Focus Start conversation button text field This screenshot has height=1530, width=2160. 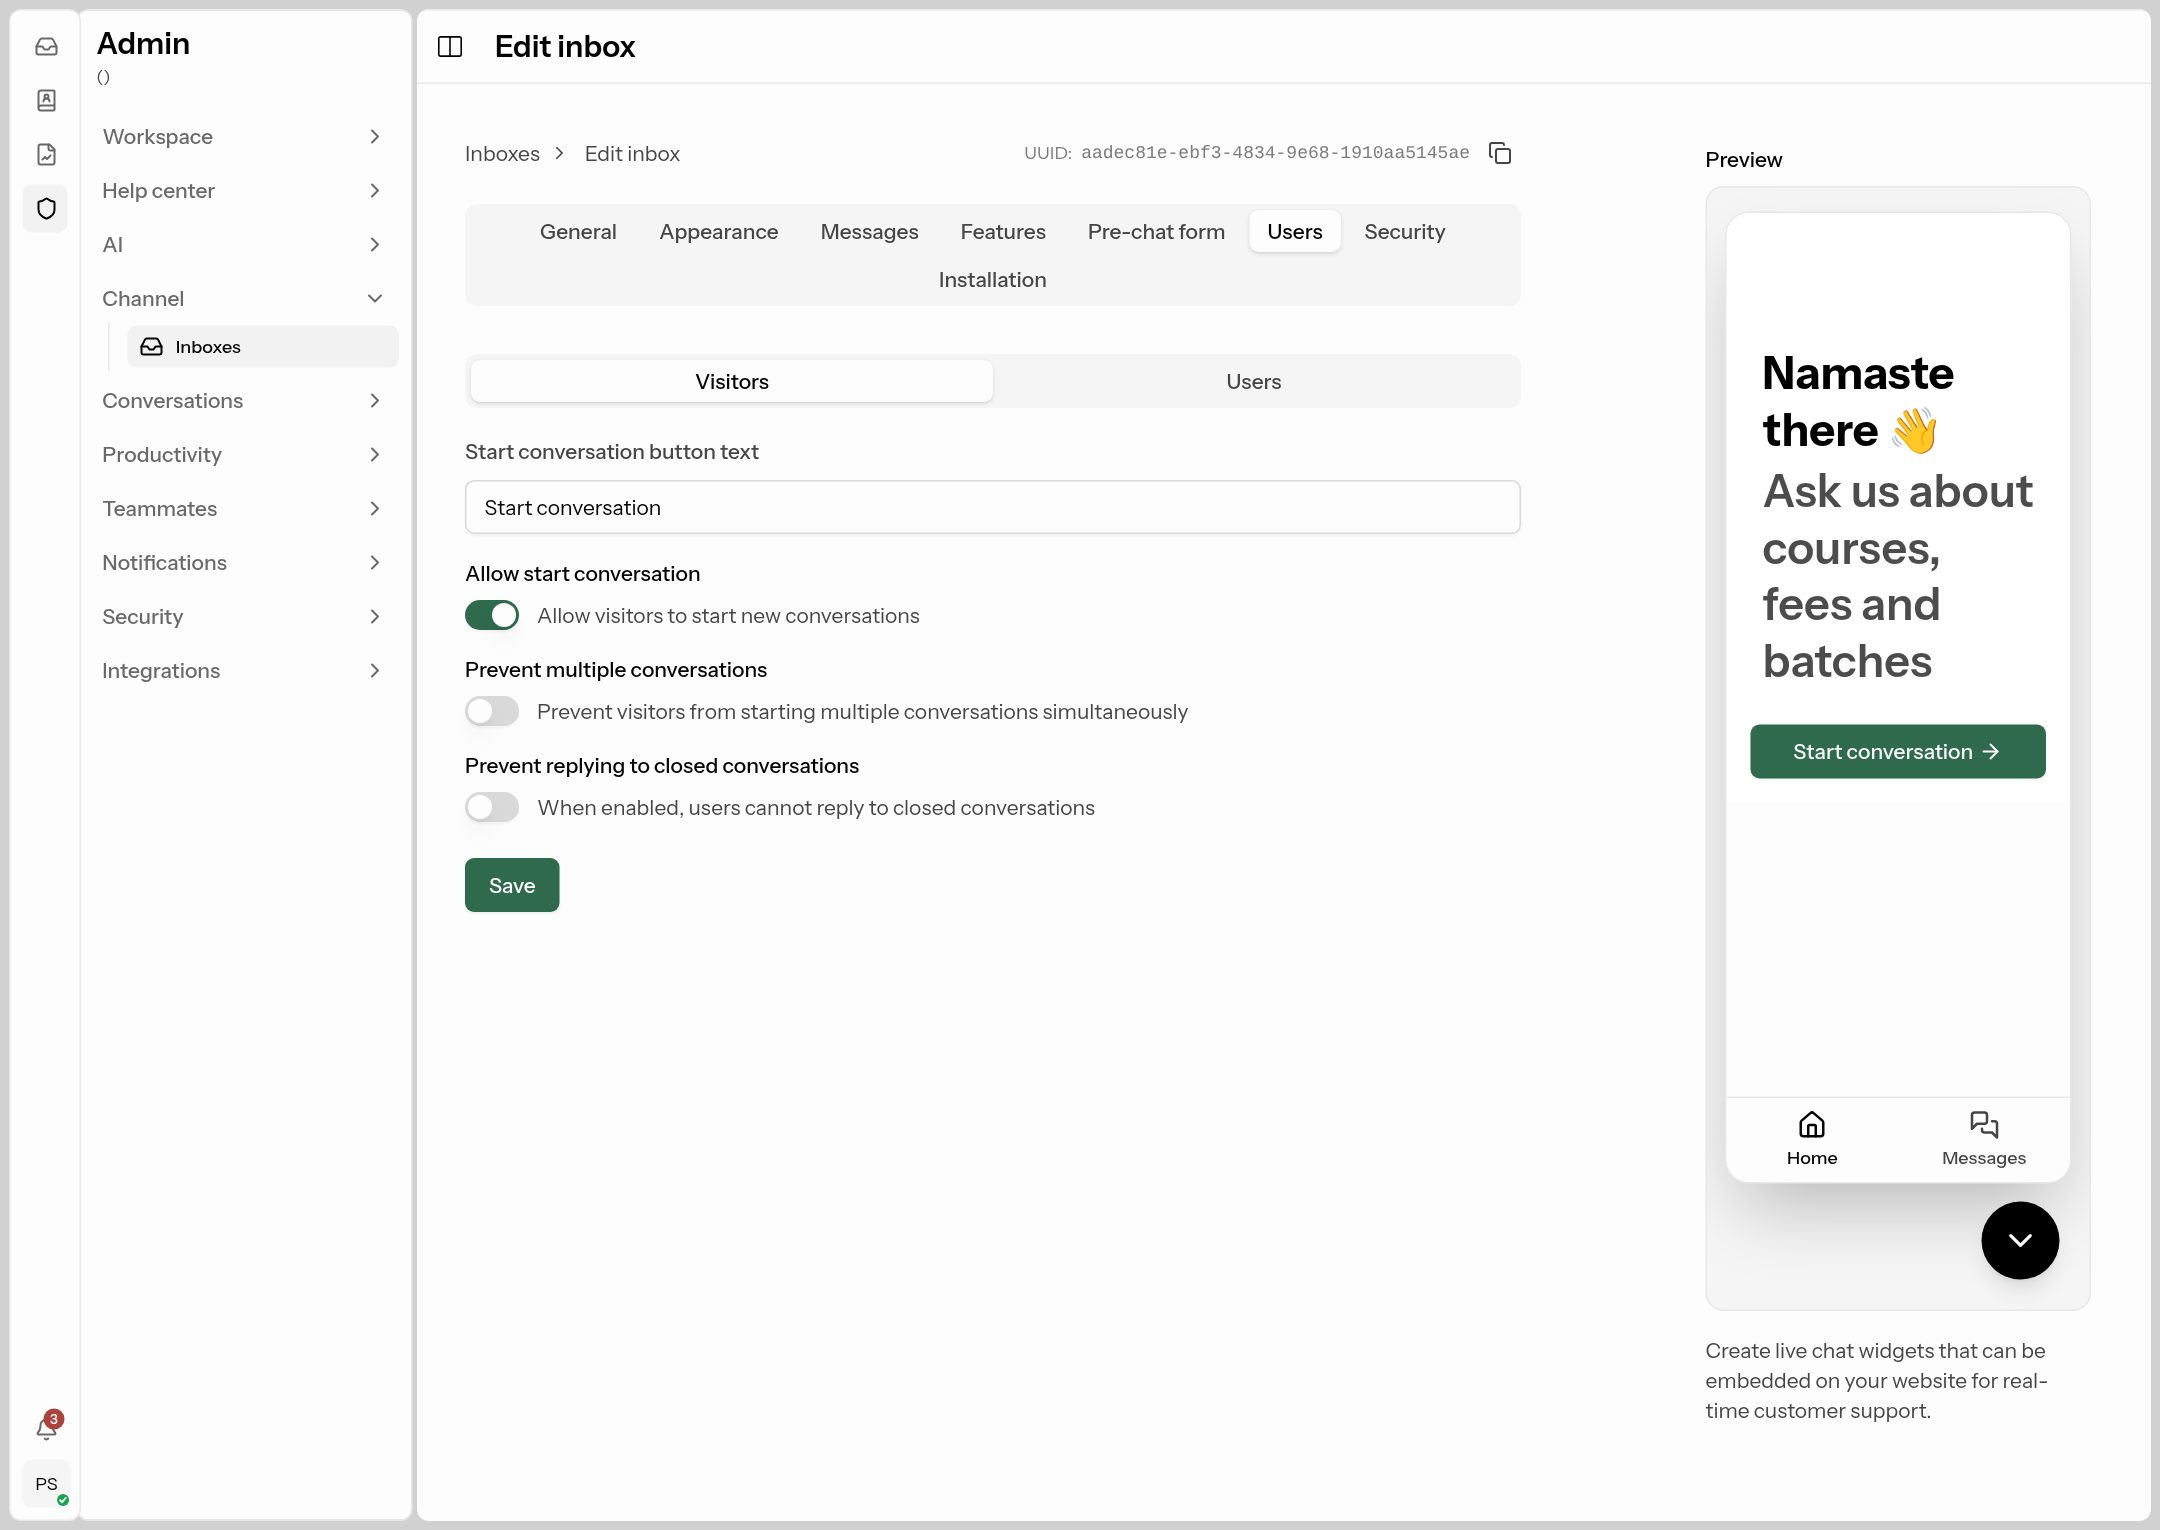992,507
